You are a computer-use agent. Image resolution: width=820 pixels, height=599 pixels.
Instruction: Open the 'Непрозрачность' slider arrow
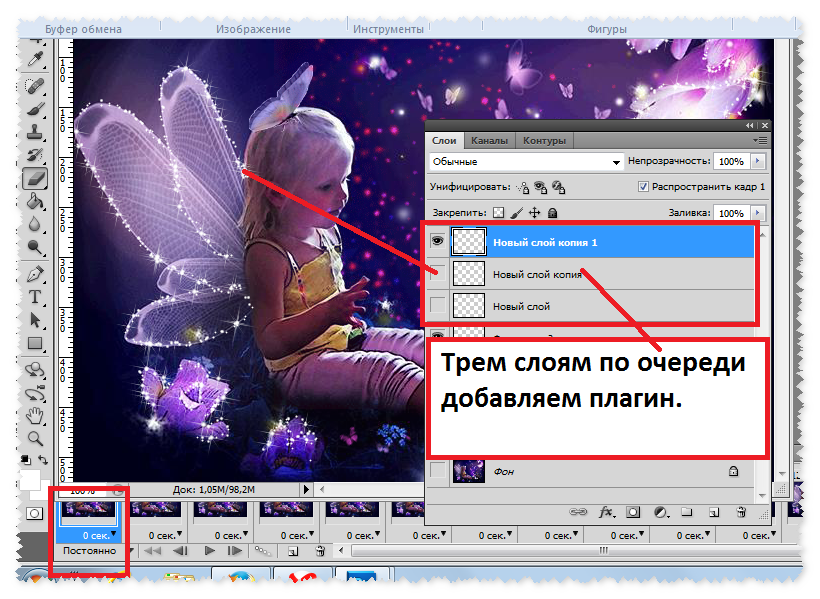(757, 161)
